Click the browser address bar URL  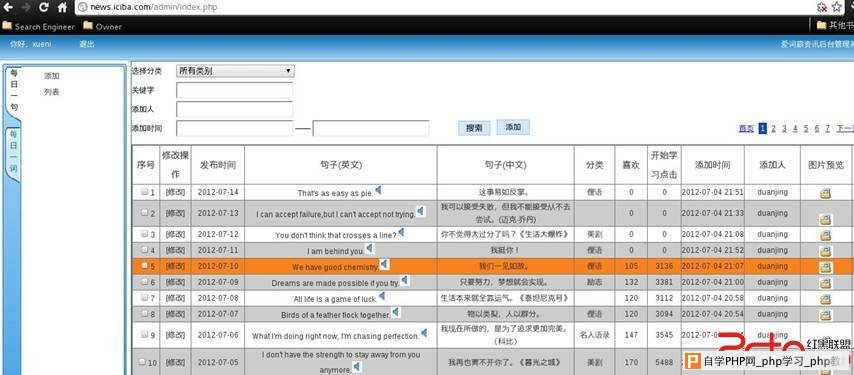click(154, 8)
